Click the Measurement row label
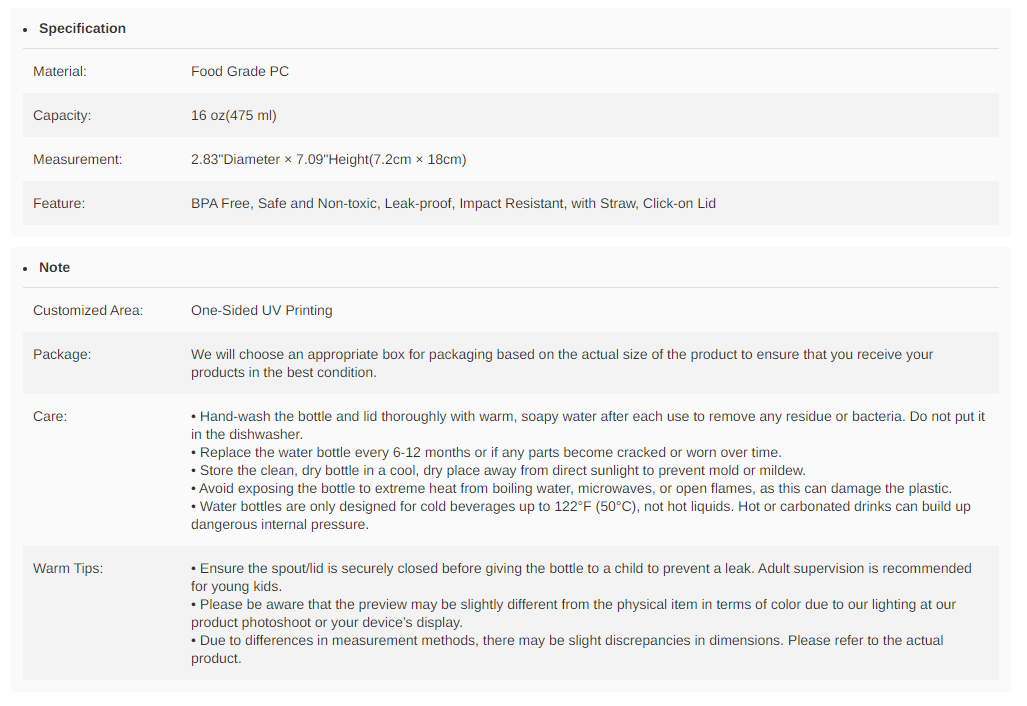This screenshot has width=1027, height=706. (78, 159)
